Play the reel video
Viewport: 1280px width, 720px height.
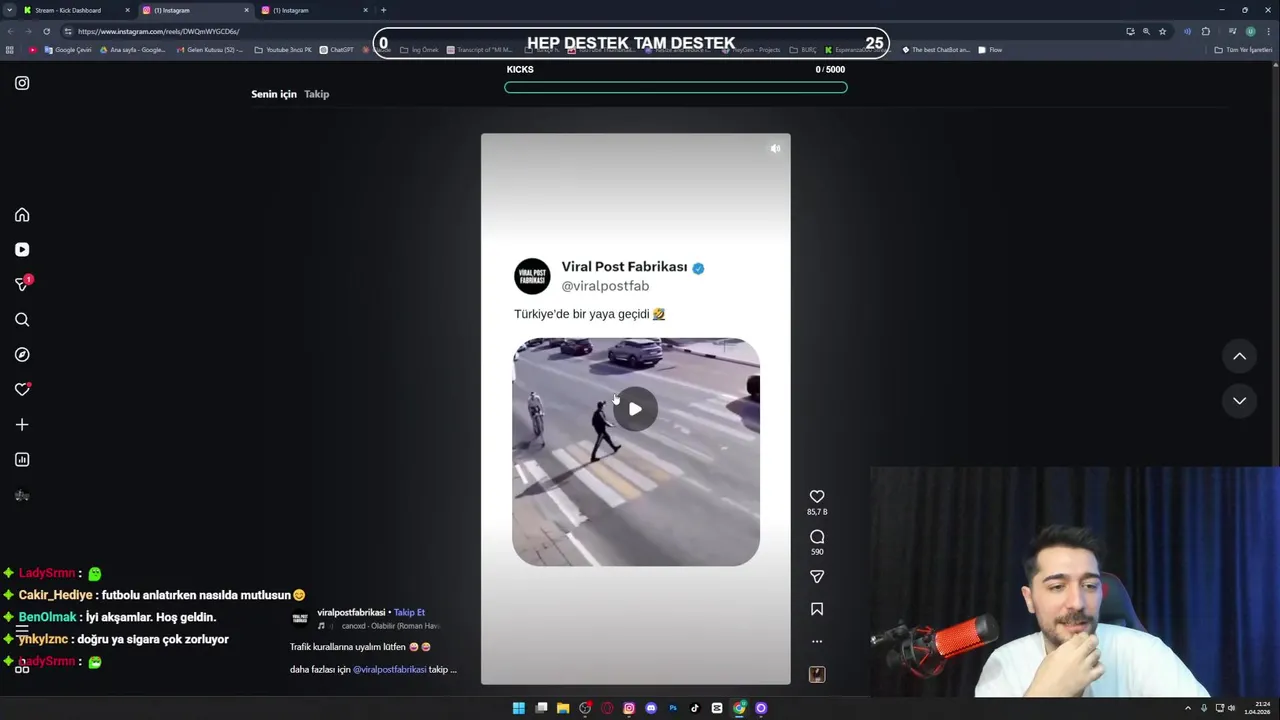(635, 409)
